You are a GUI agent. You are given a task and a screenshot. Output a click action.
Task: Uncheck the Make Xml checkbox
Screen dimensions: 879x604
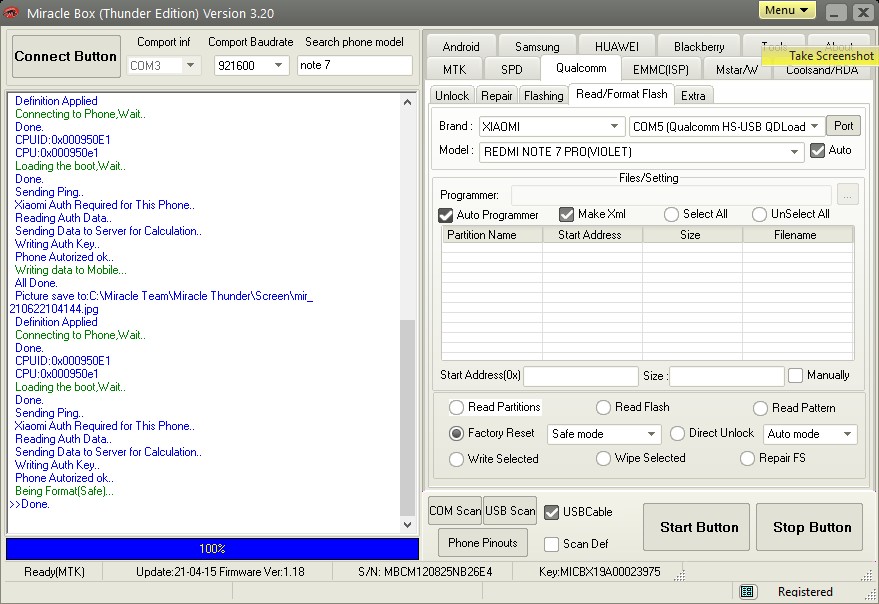pos(567,215)
